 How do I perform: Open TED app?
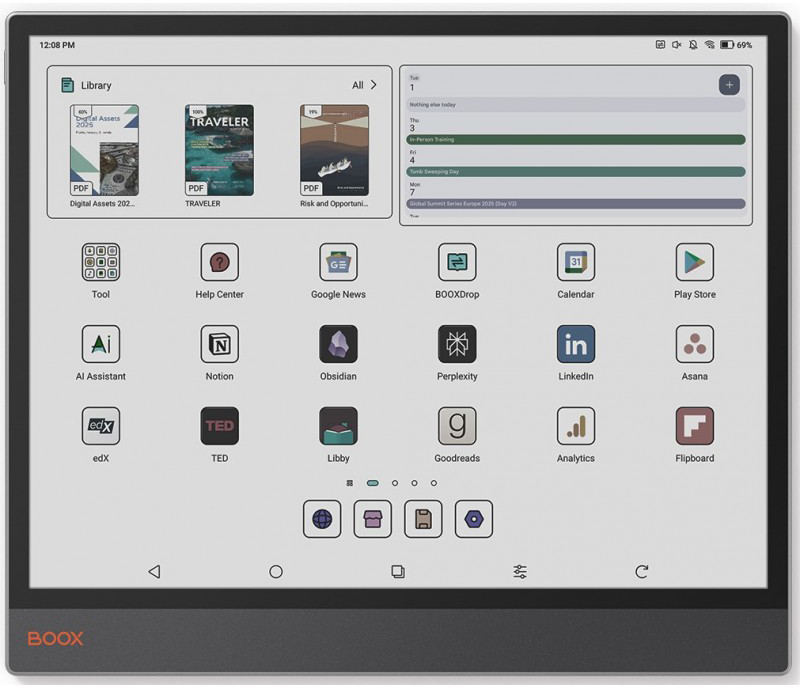pyautogui.click(x=219, y=426)
